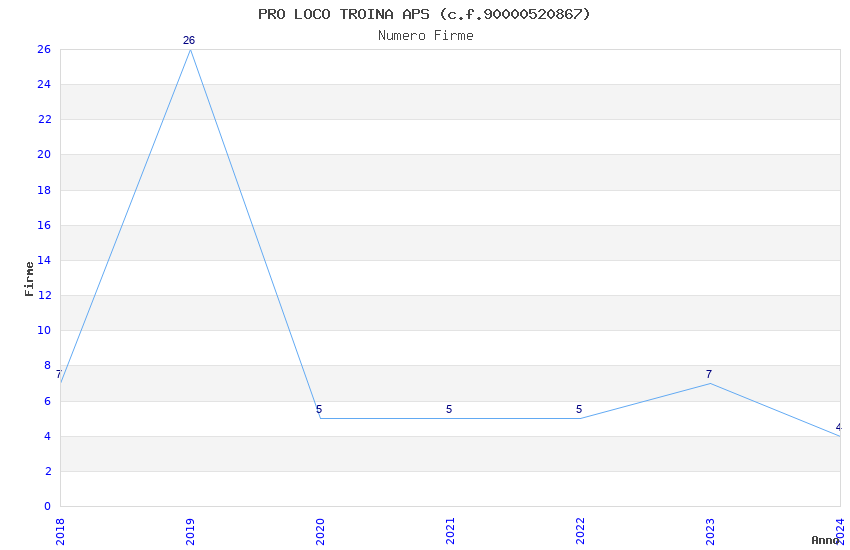Click the data label 5 above 2020
Screen dimensions: 850x550
tap(319, 409)
